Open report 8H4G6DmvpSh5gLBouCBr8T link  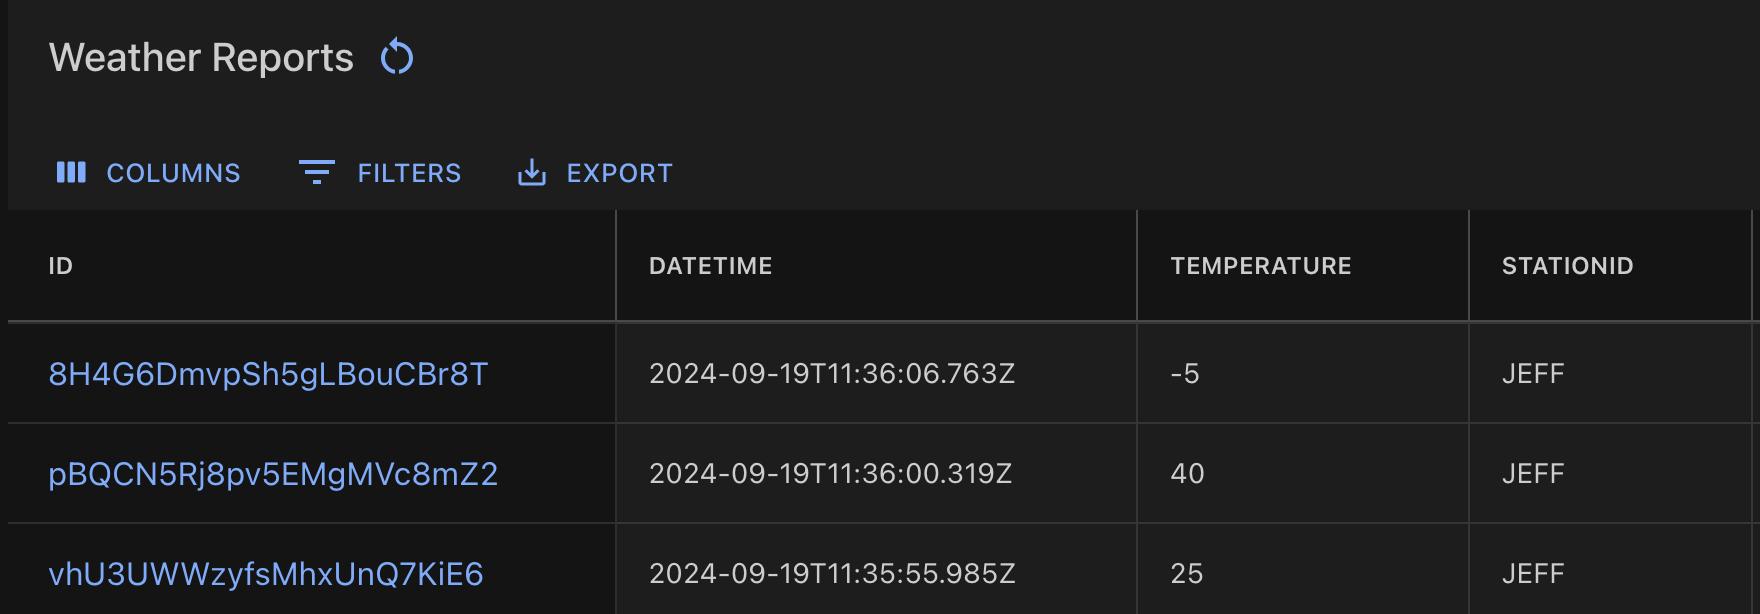tap(268, 374)
